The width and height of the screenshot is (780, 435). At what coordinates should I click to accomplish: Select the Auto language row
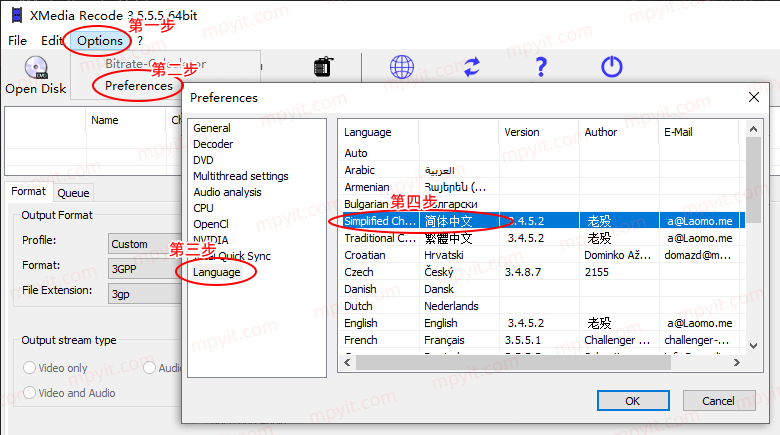542,153
